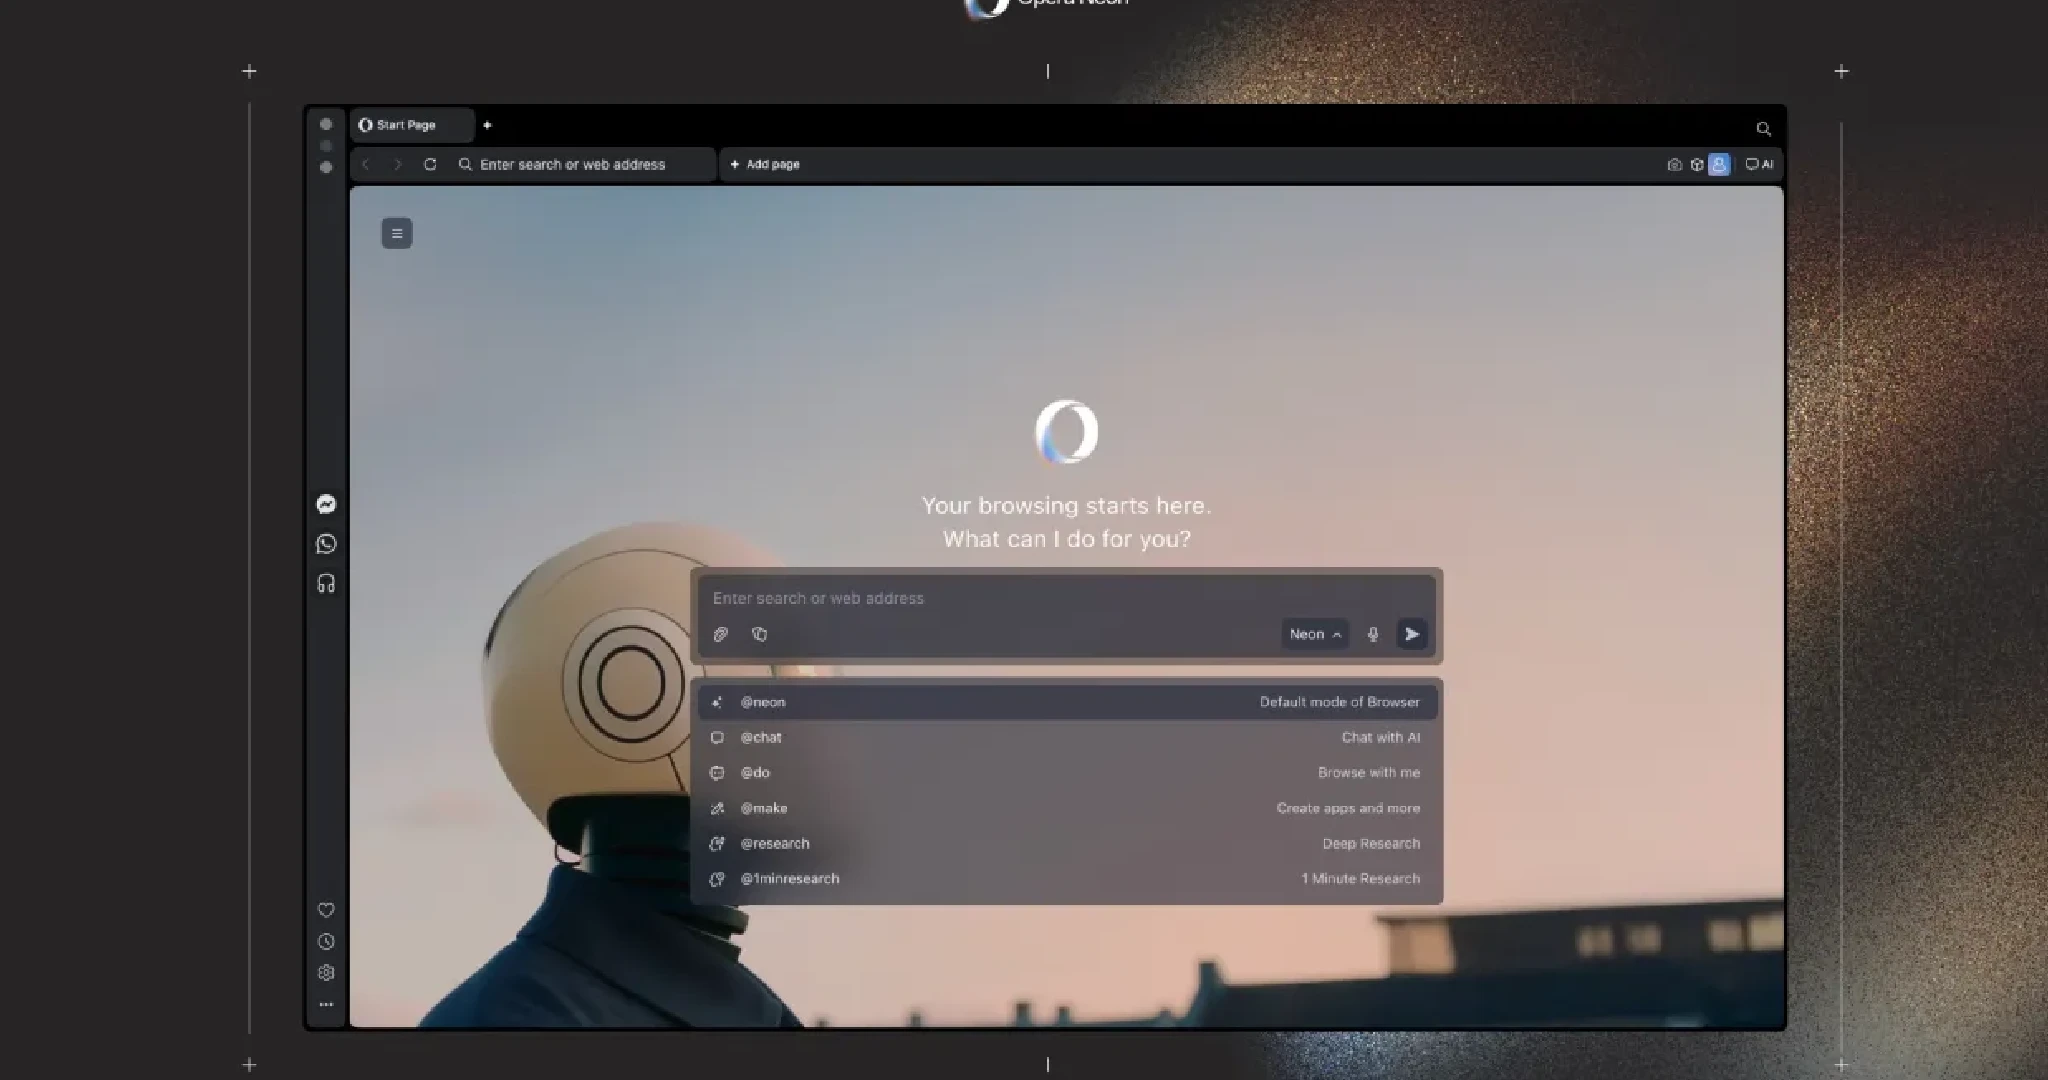This screenshot has height=1080, width=2048.
Task: Attach a file with the paperclip icon
Action: tap(721, 634)
